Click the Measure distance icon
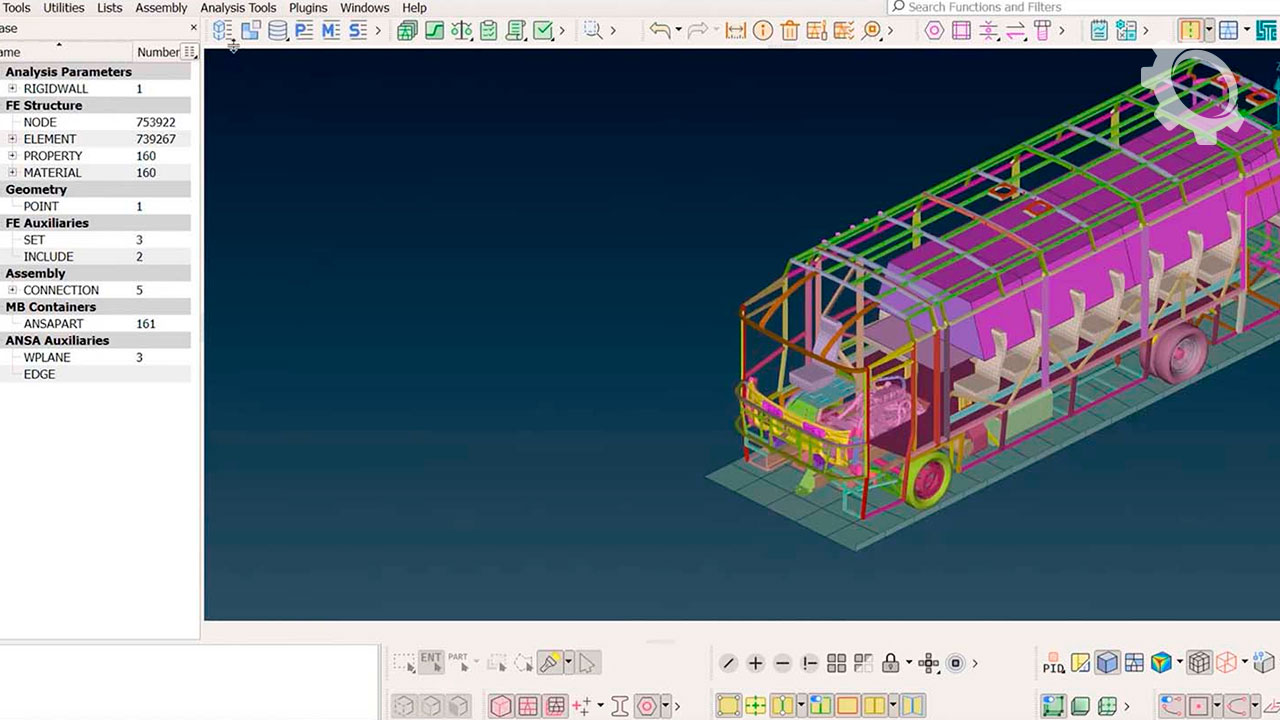 736,30
